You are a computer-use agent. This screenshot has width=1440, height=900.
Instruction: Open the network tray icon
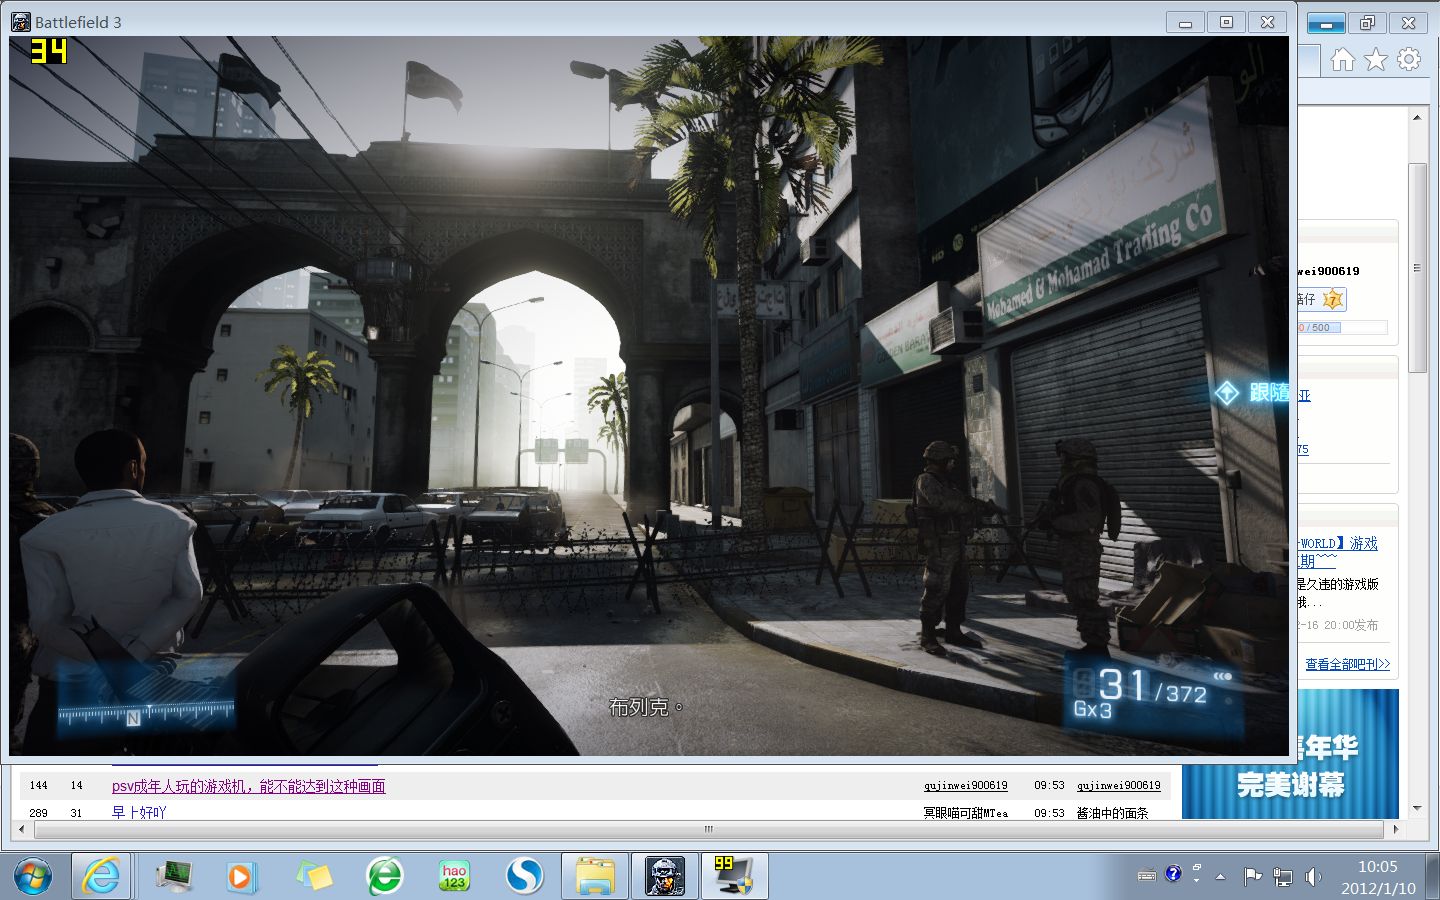1283,877
